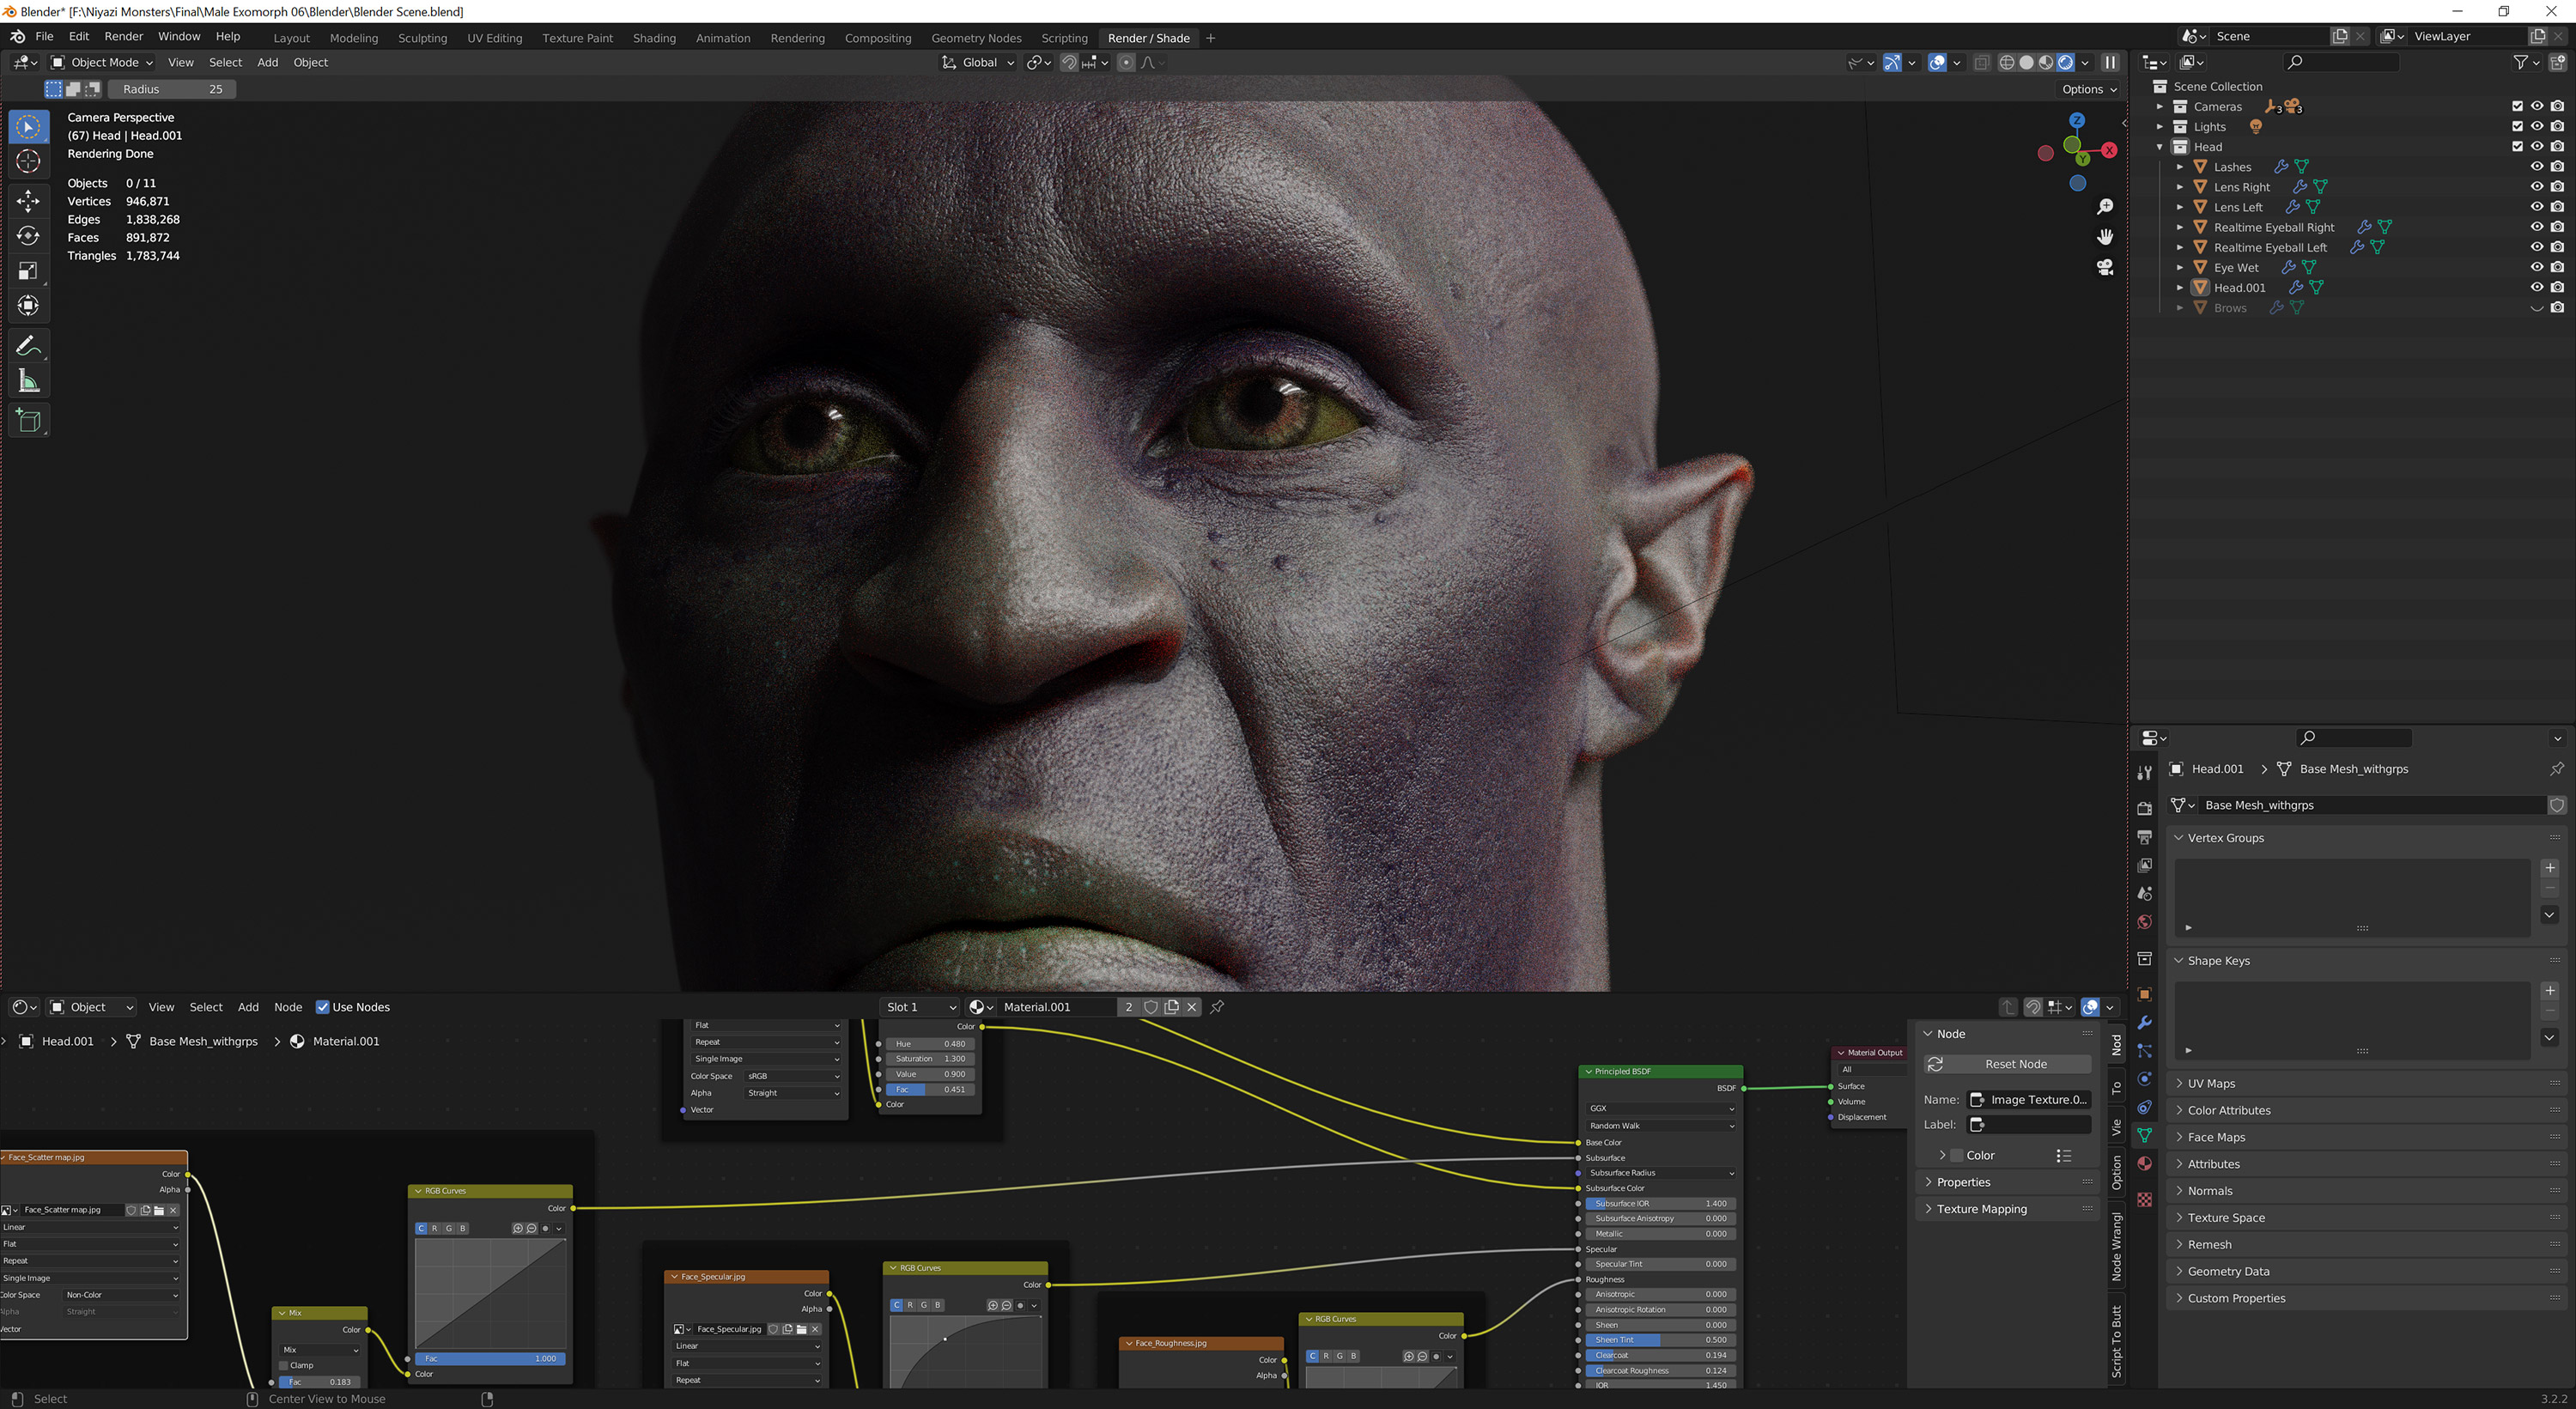
Task: Click the Radius value field
Action: point(172,89)
